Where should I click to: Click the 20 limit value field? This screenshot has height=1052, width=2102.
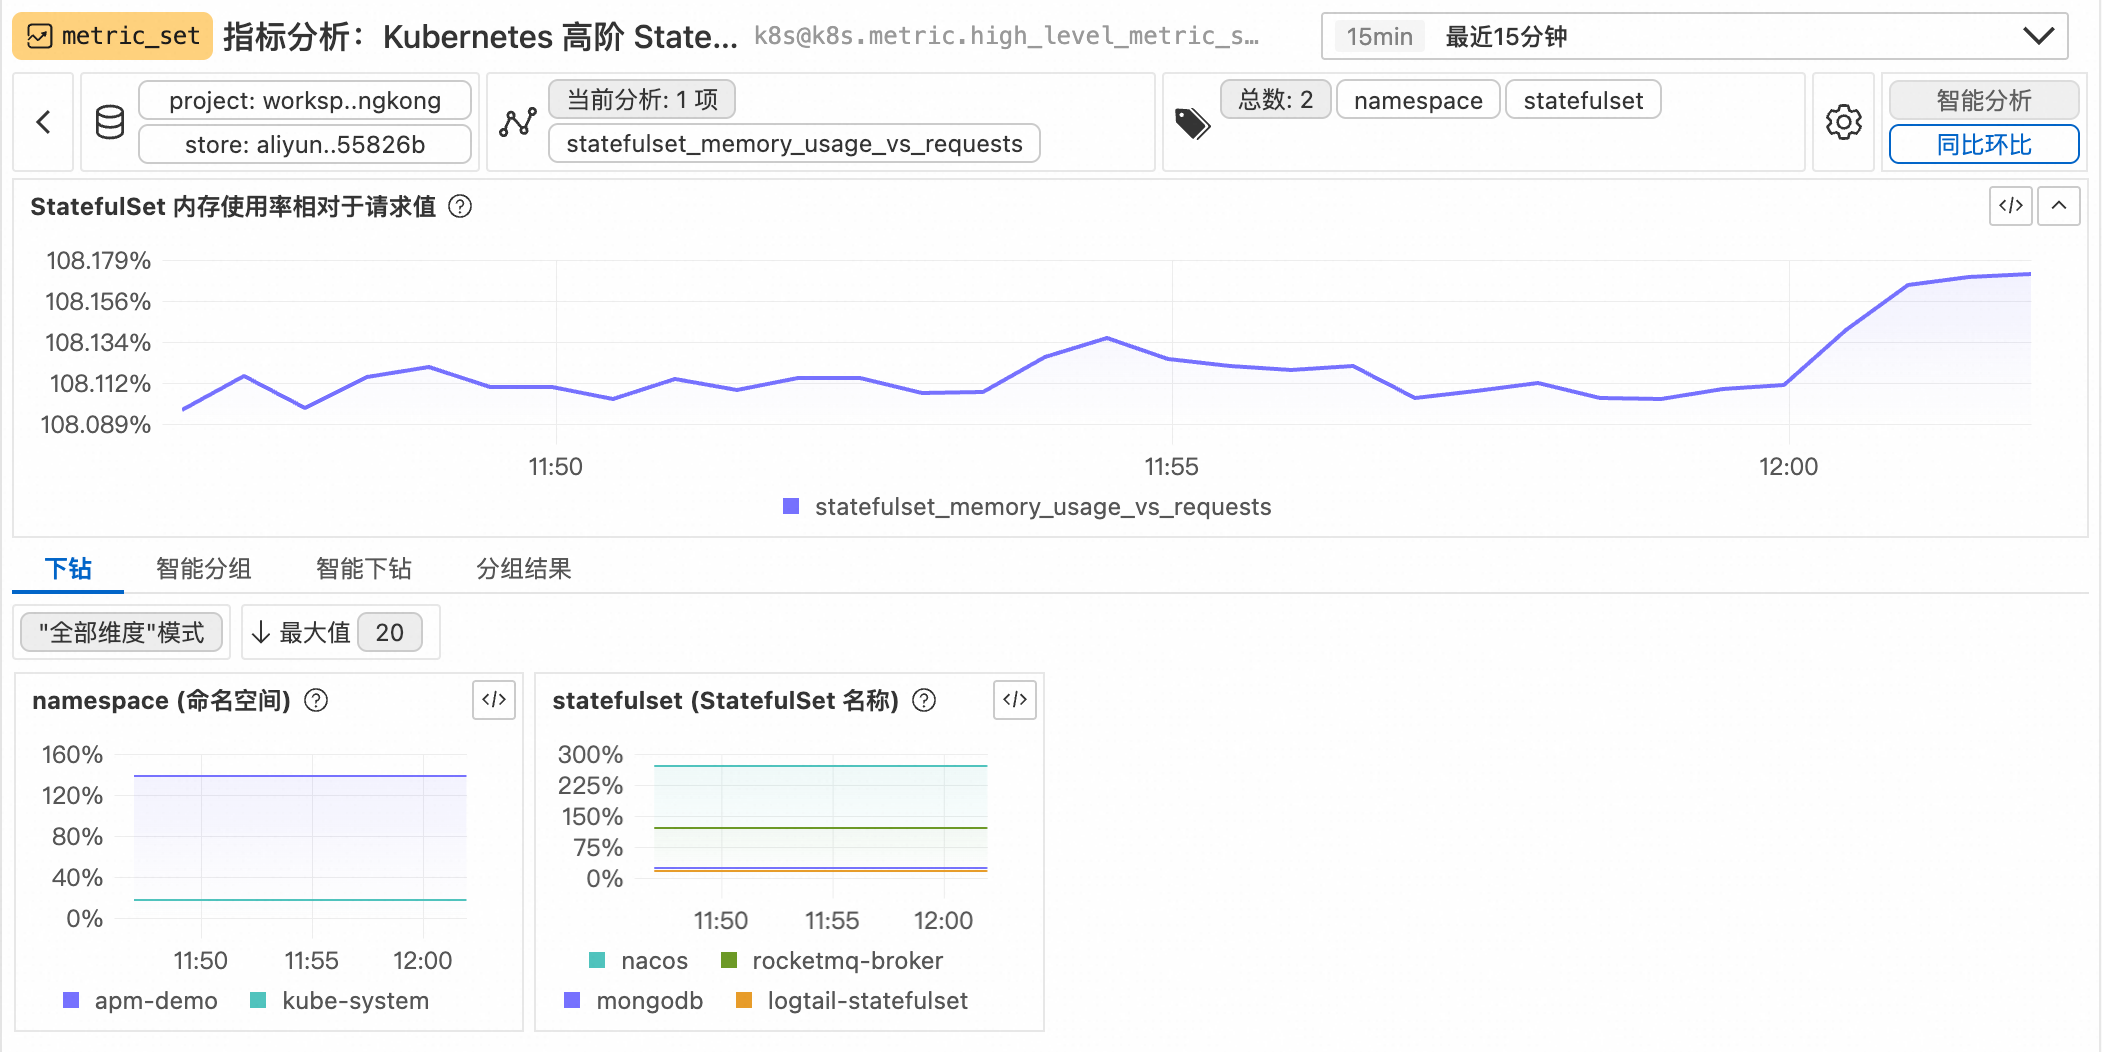click(x=389, y=632)
